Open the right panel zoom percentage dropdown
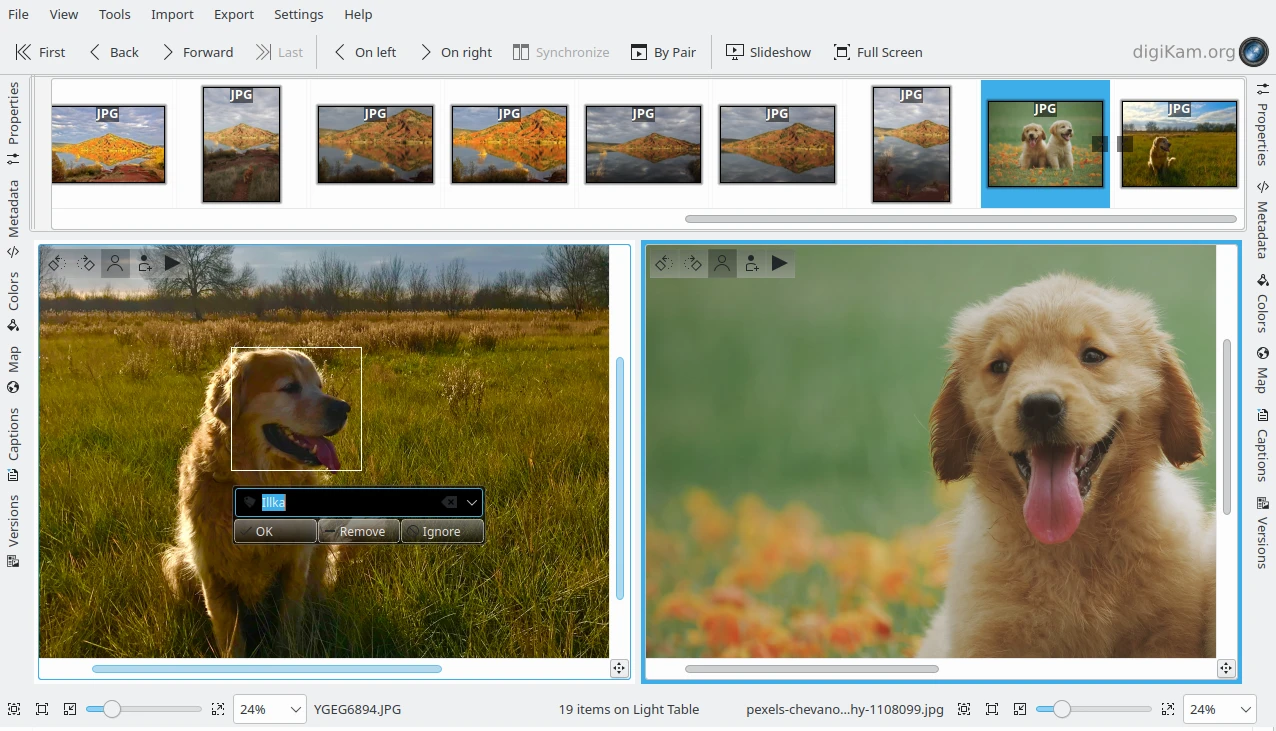 pyautogui.click(x=1245, y=709)
